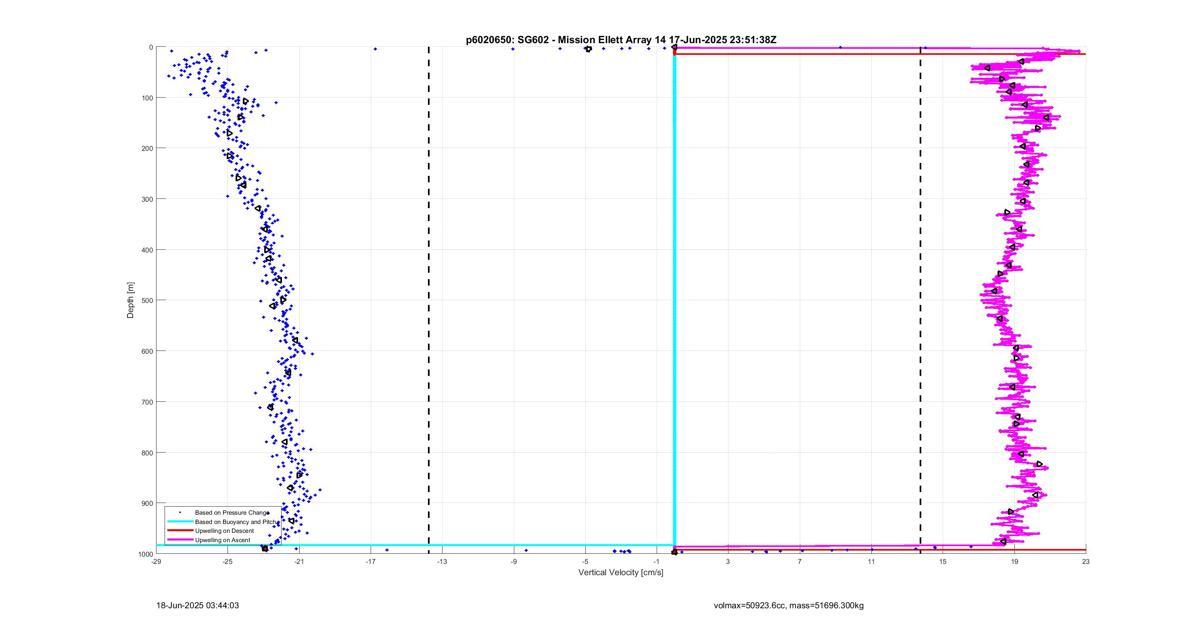Click the velocity axis tick label '23'

pos(1086,563)
